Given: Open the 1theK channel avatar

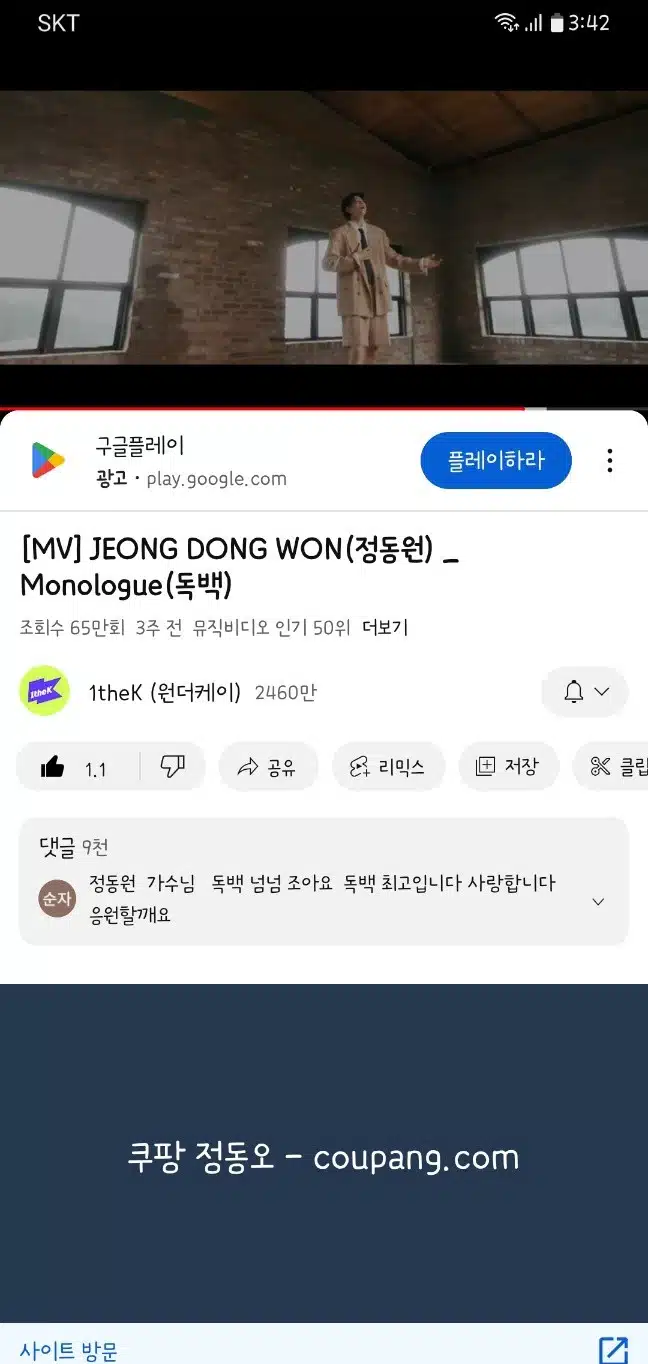Looking at the screenshot, I should [44, 691].
